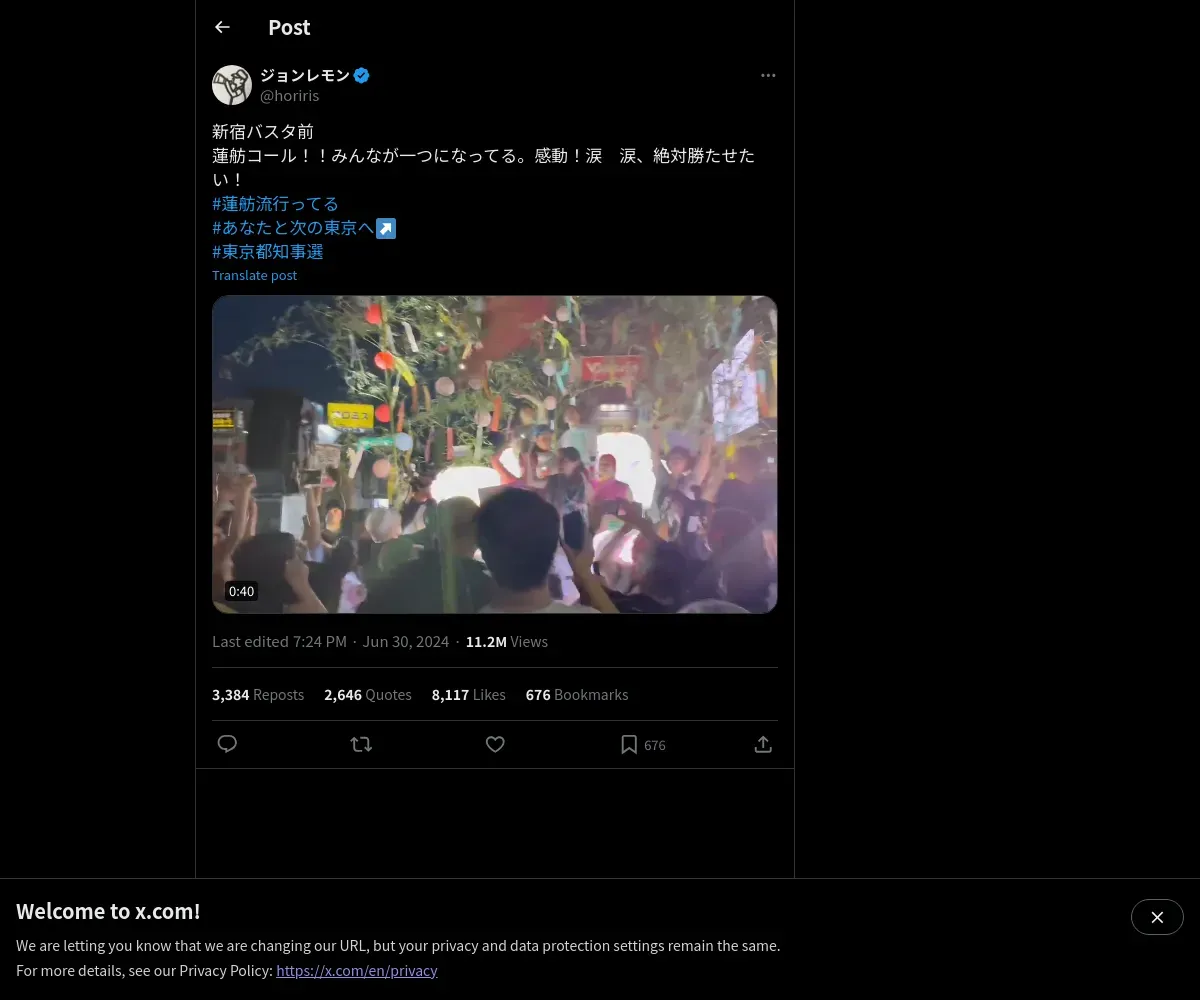Like the post with the heart icon

coord(495,744)
